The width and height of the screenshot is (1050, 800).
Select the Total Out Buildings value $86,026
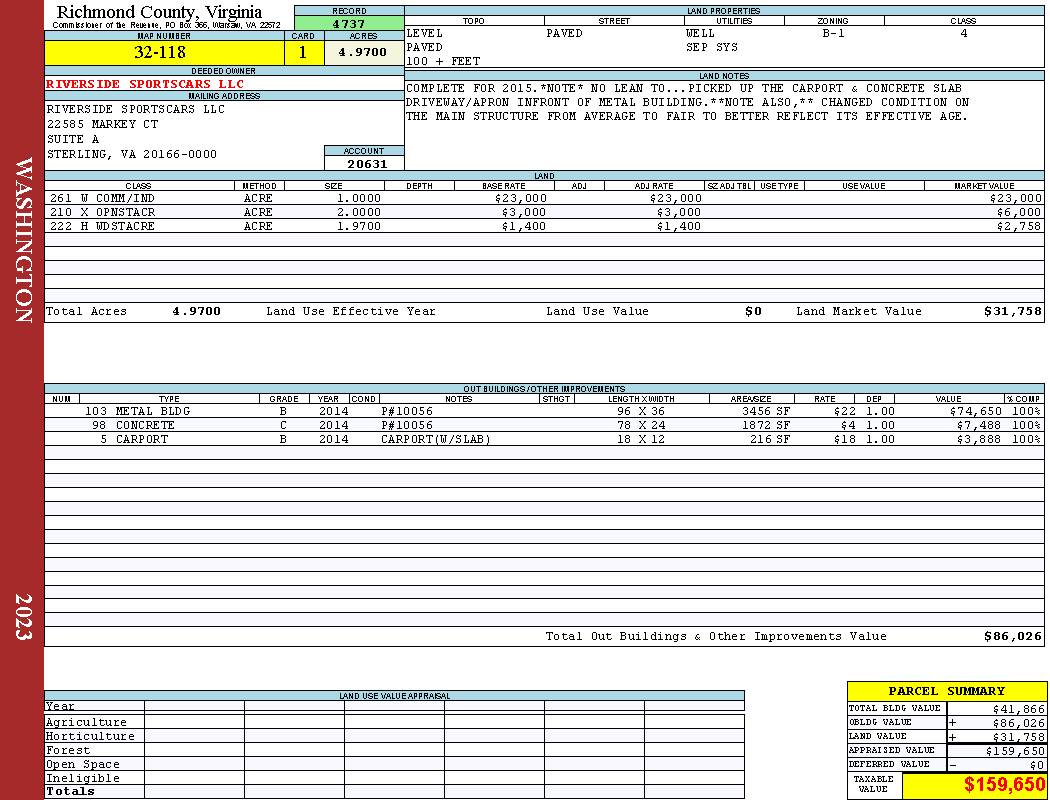[1012, 637]
